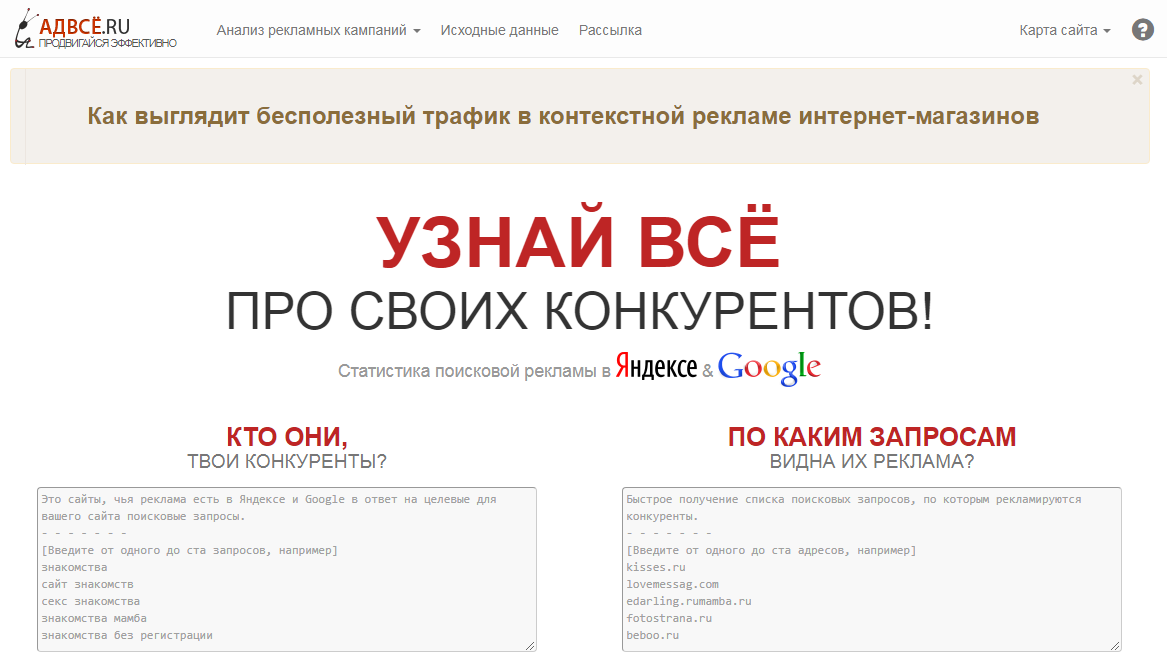Viewport: 1167px width, 667px height.
Task: Expand the Карта сайта dropdown
Action: click(x=1063, y=31)
